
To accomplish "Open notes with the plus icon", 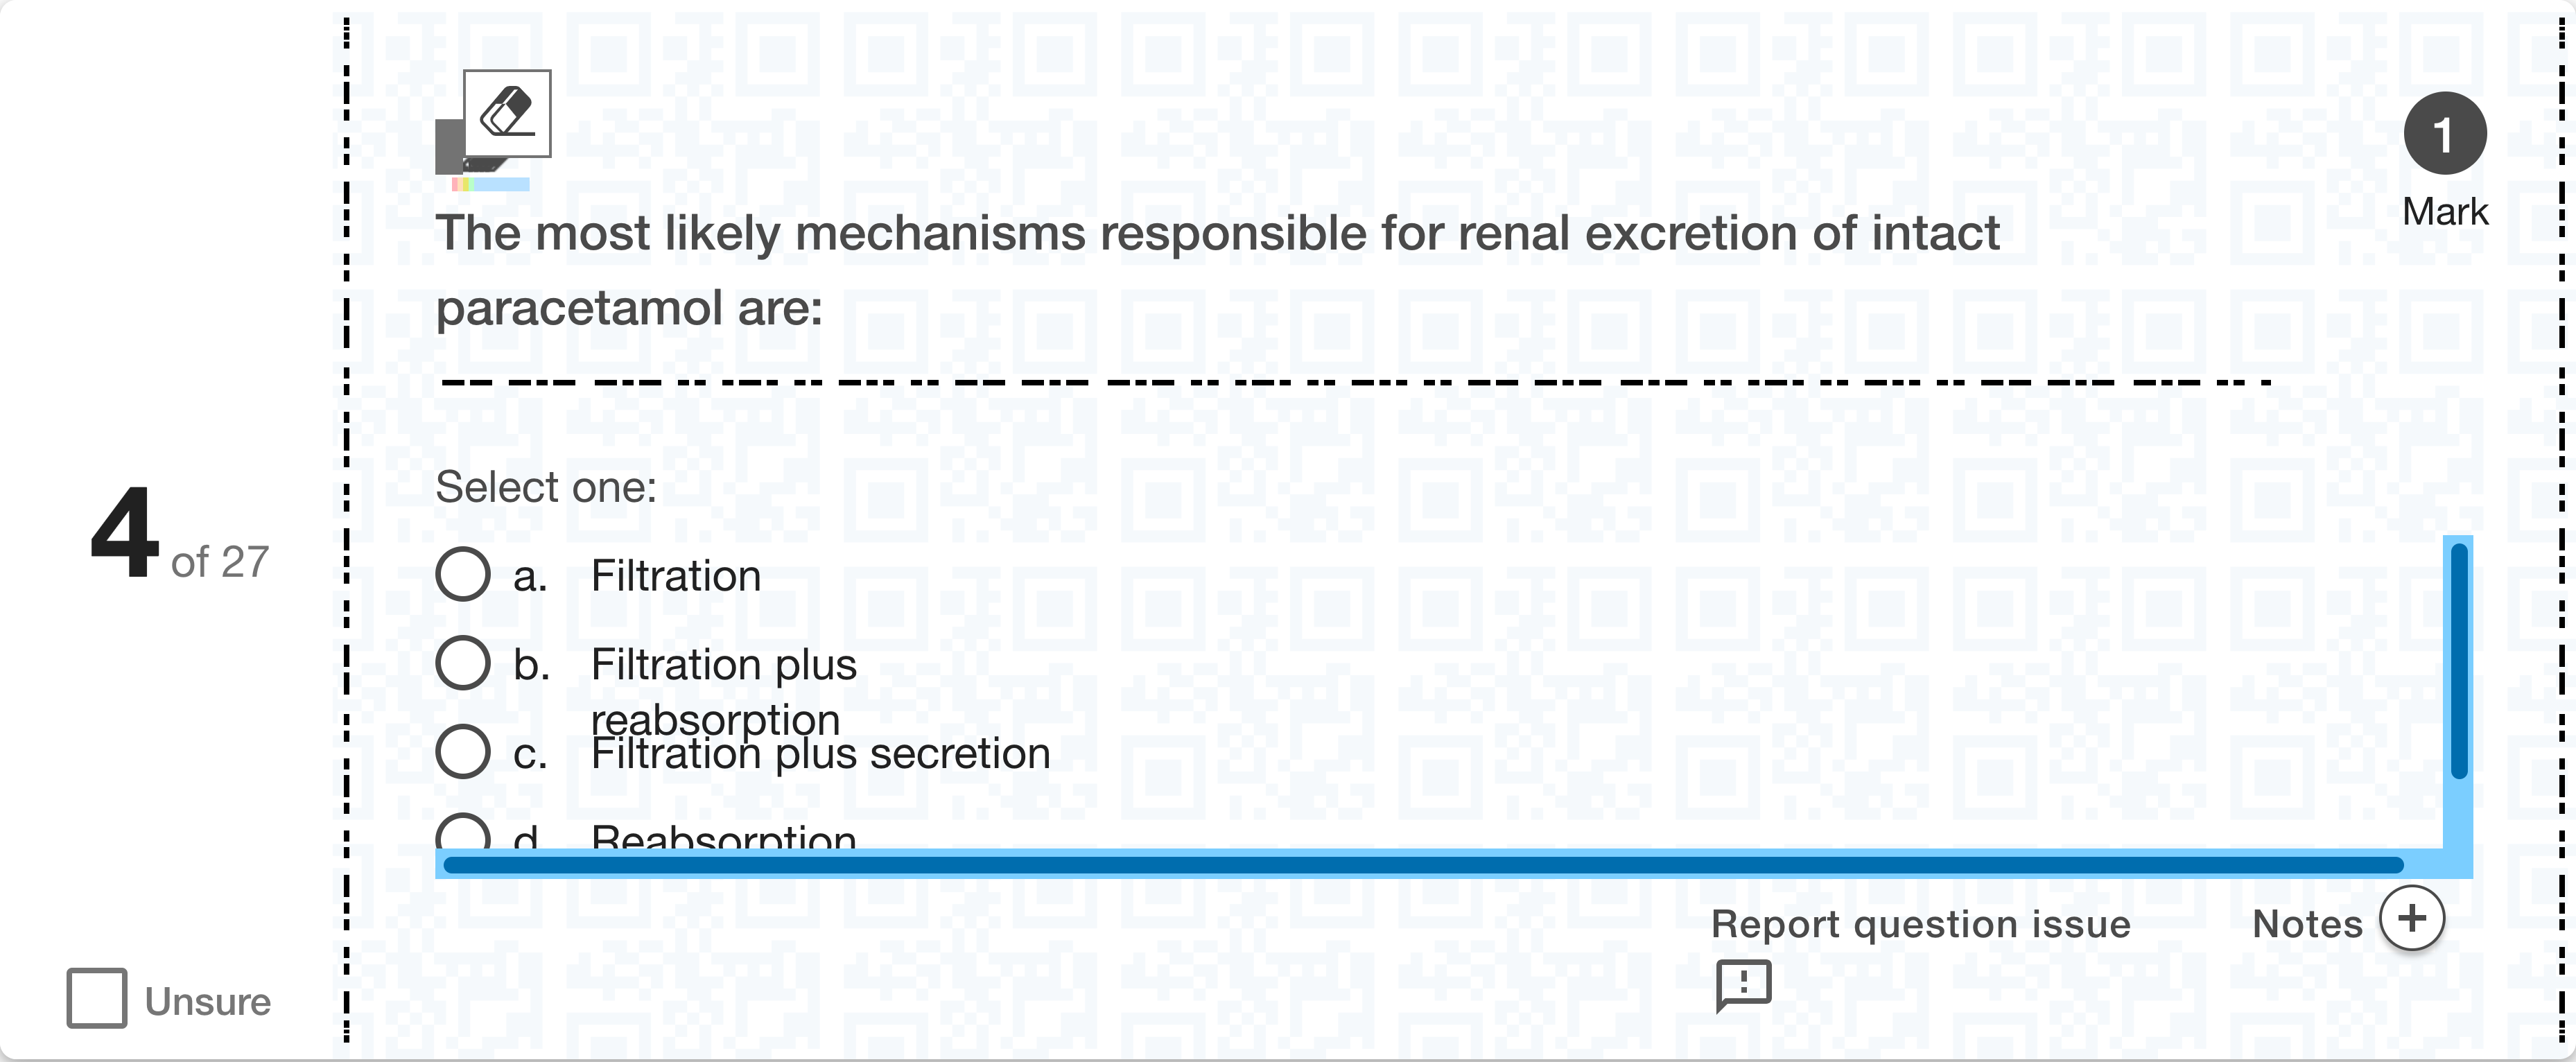I will coord(2411,918).
